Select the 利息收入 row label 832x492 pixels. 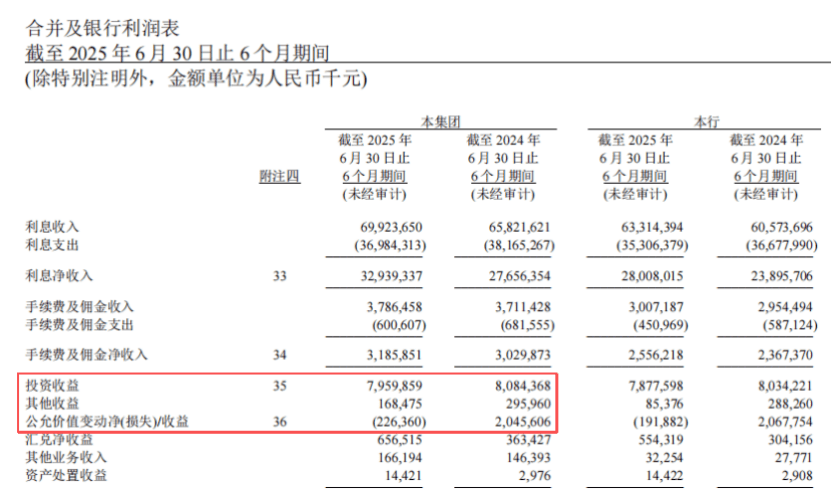52,227
